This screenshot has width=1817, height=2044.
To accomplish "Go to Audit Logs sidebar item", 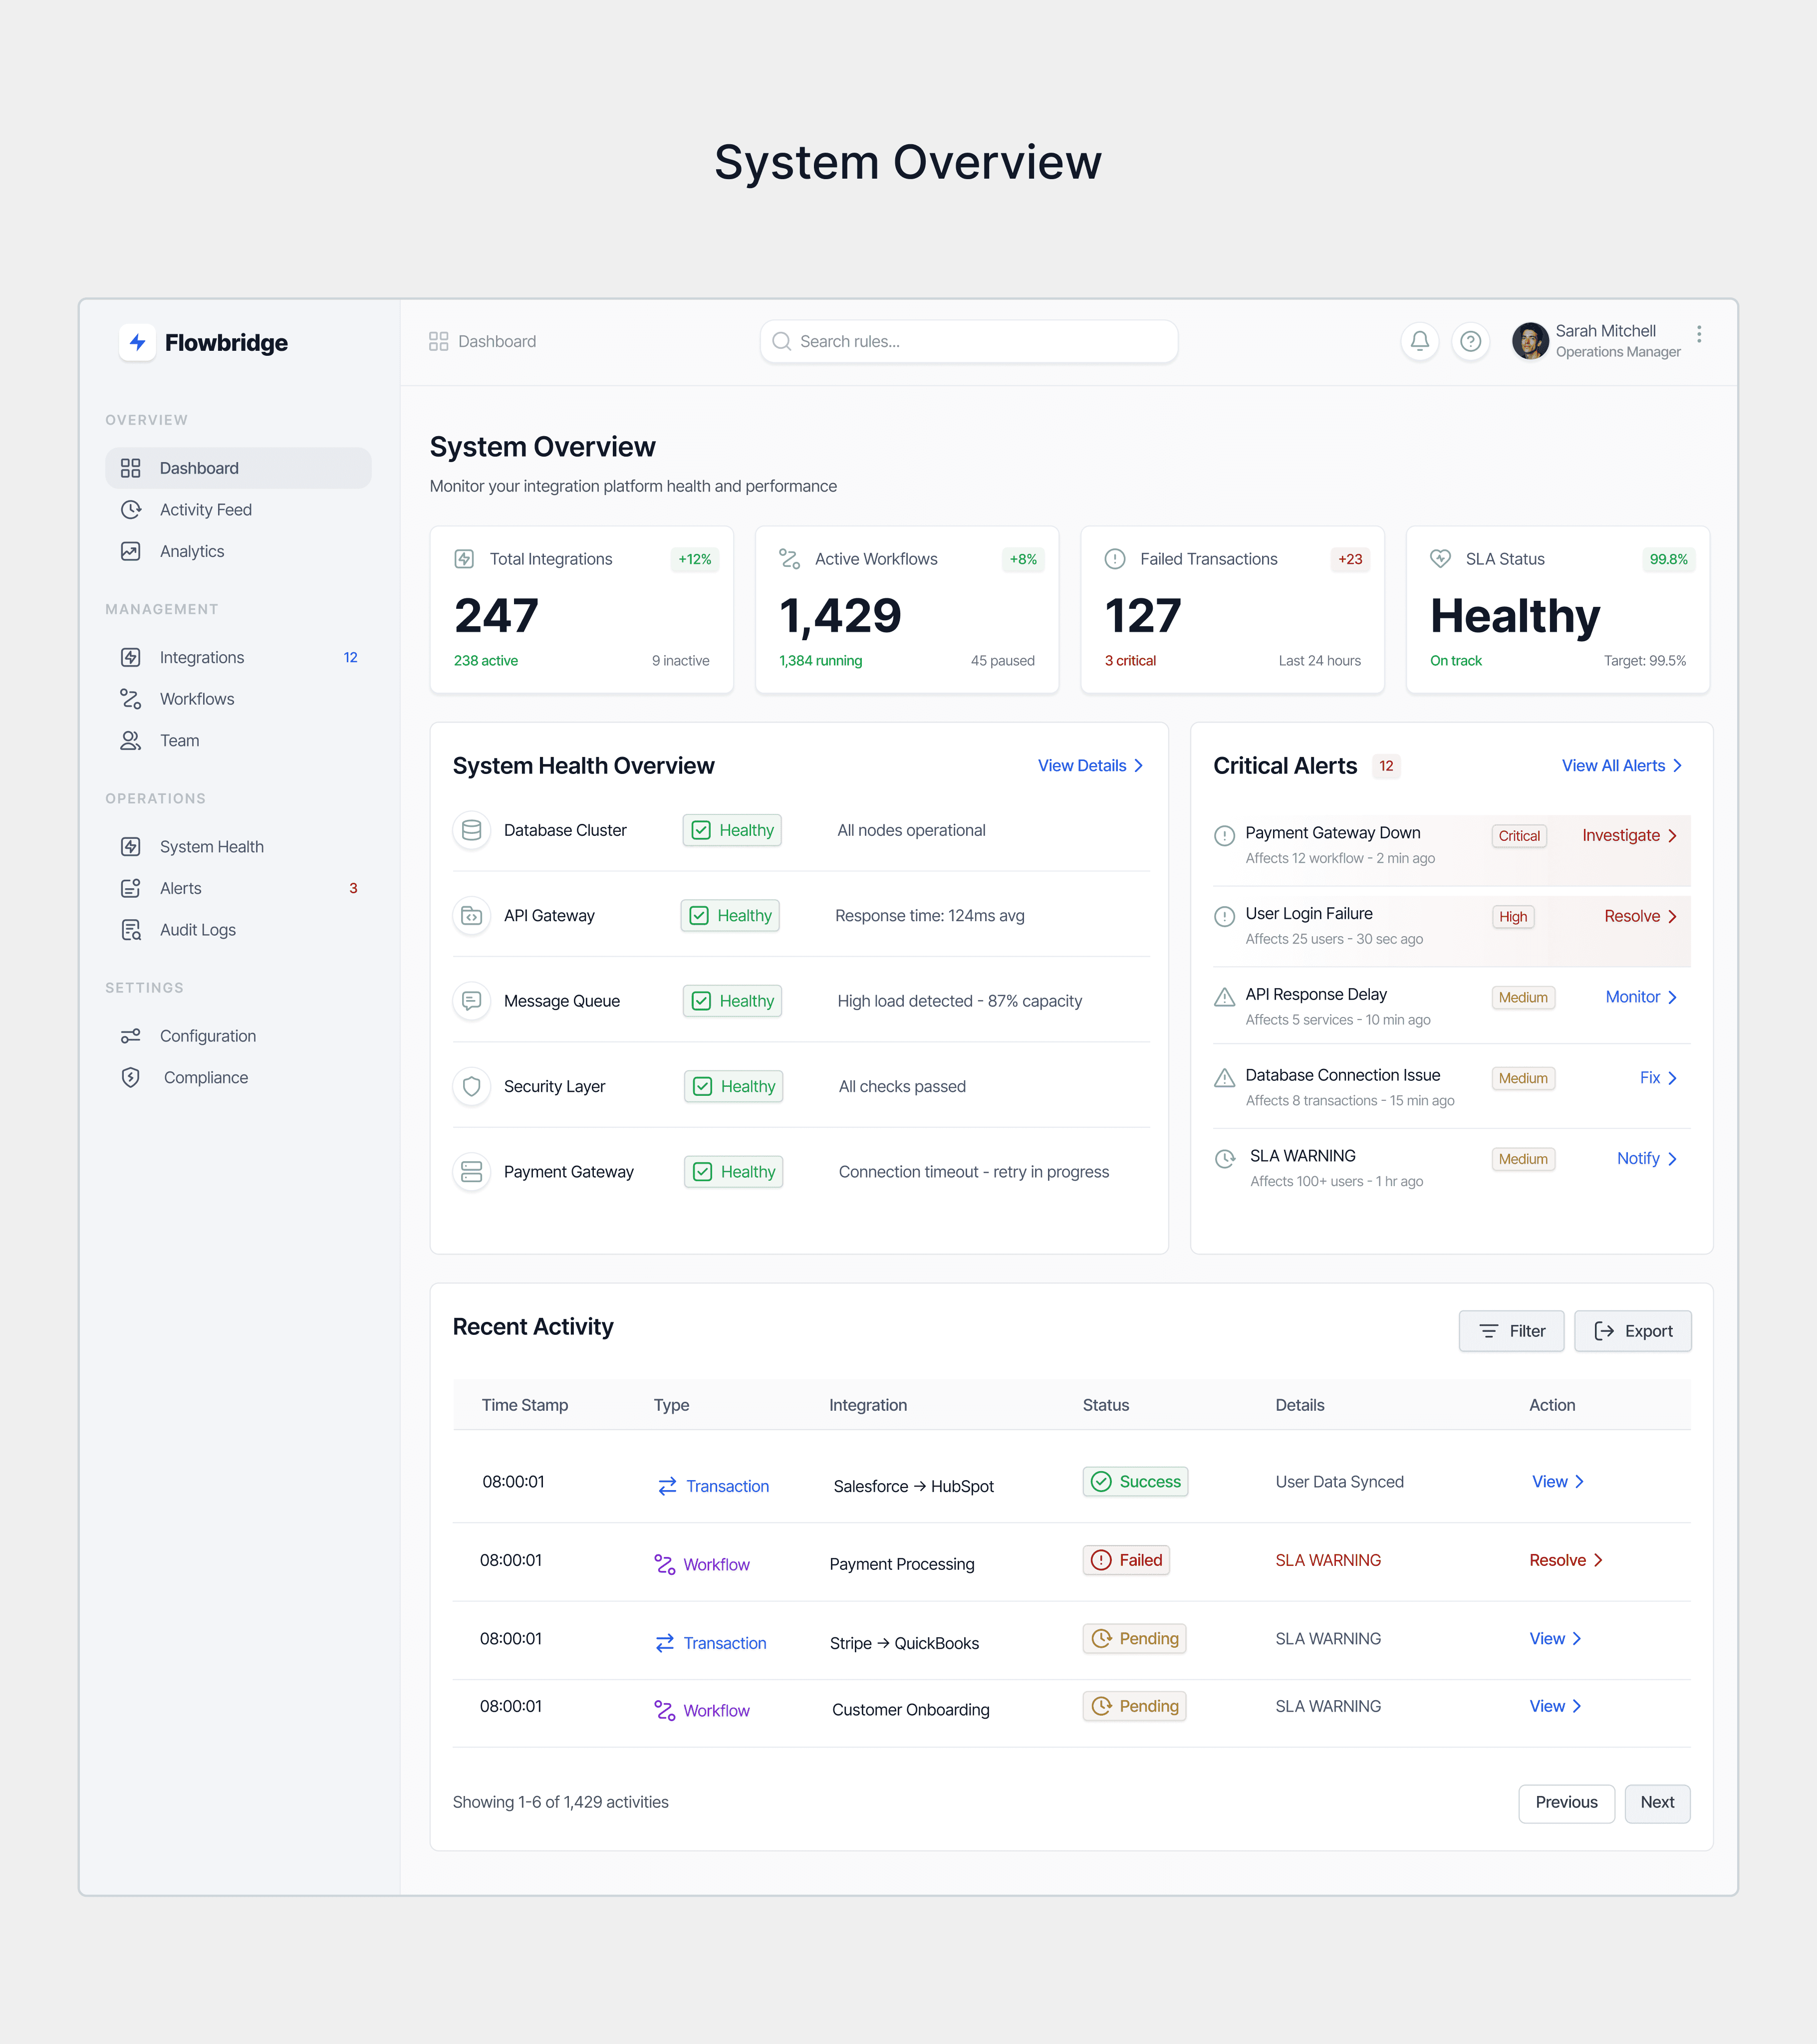I will pyautogui.click(x=198, y=930).
